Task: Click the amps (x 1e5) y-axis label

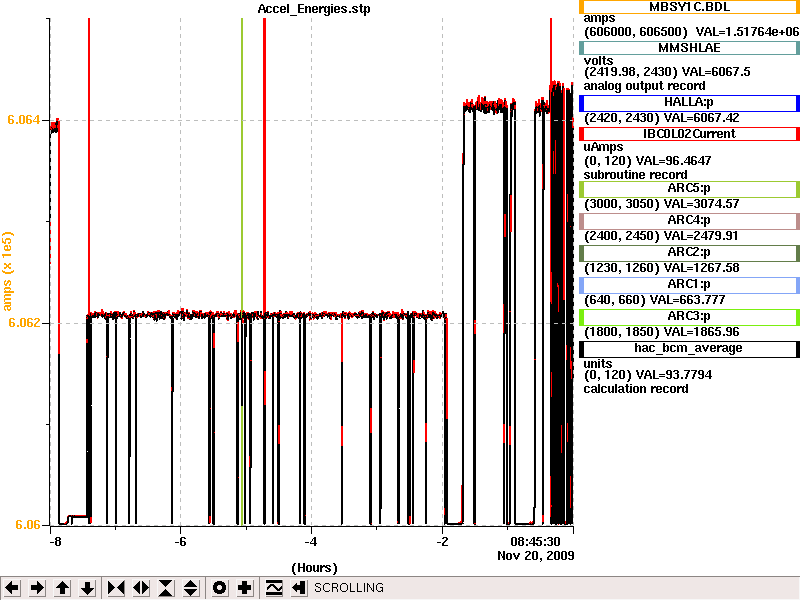Action: (7, 271)
